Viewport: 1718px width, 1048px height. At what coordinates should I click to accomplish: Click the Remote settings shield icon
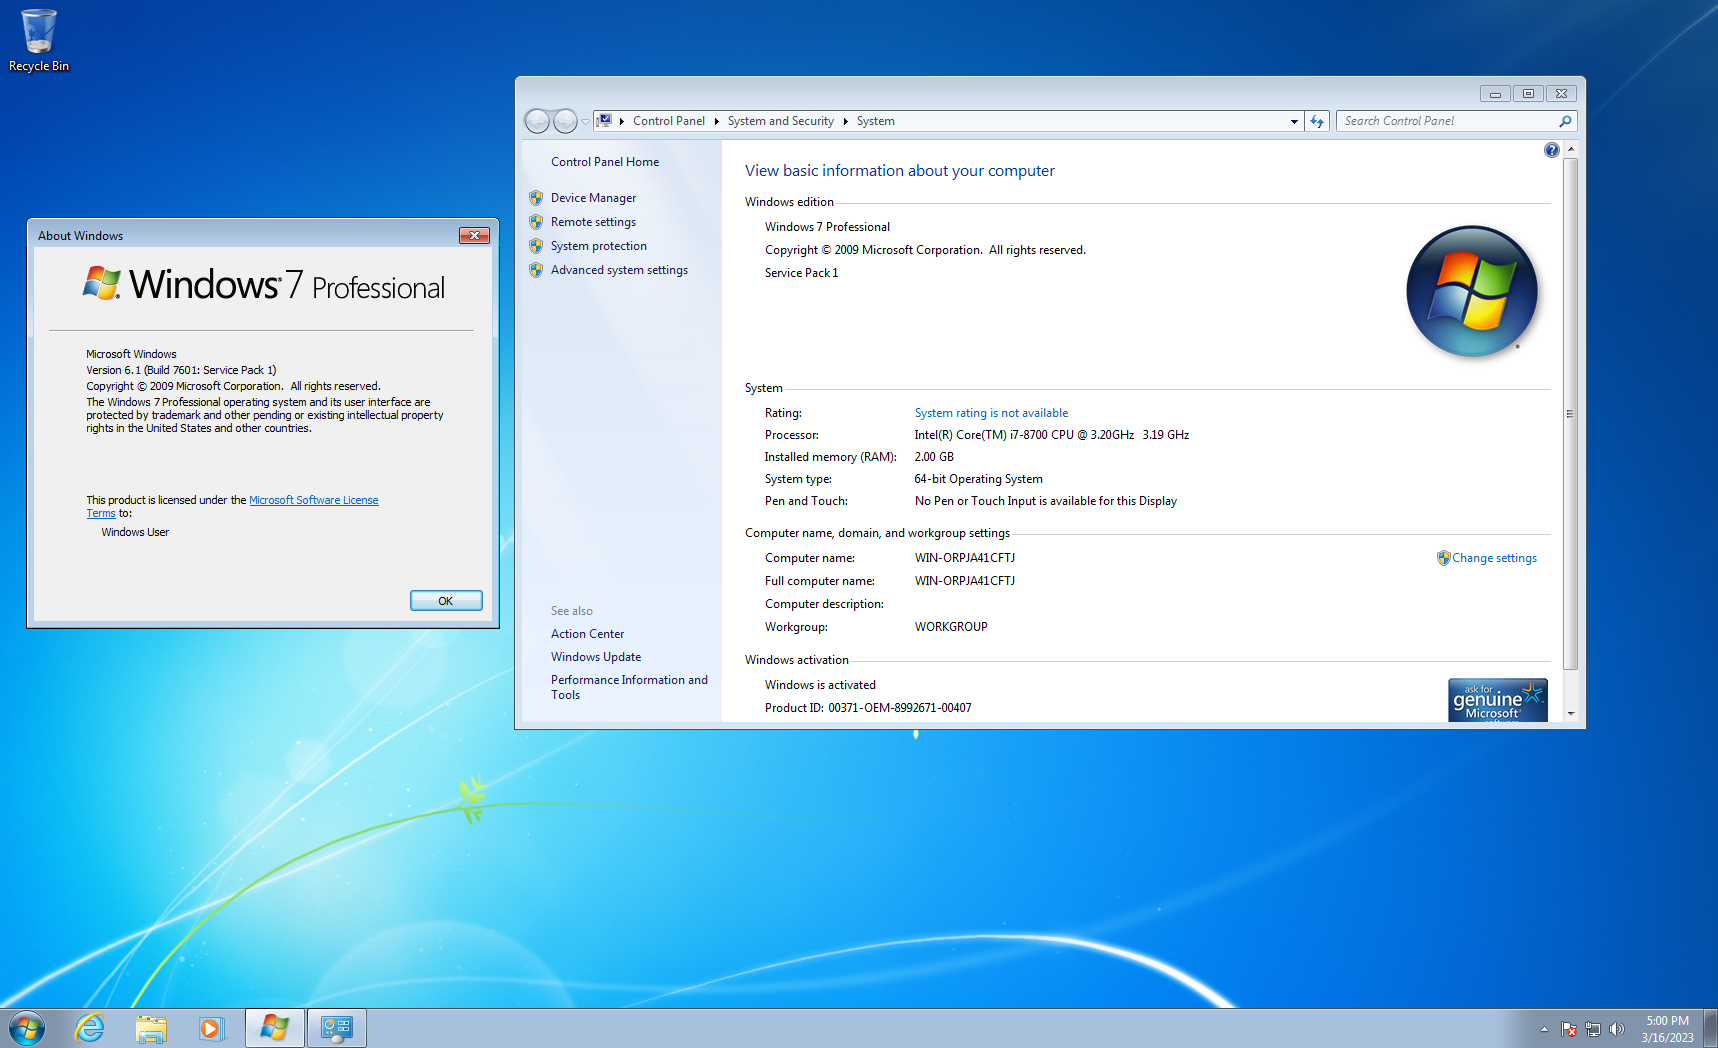pos(536,222)
